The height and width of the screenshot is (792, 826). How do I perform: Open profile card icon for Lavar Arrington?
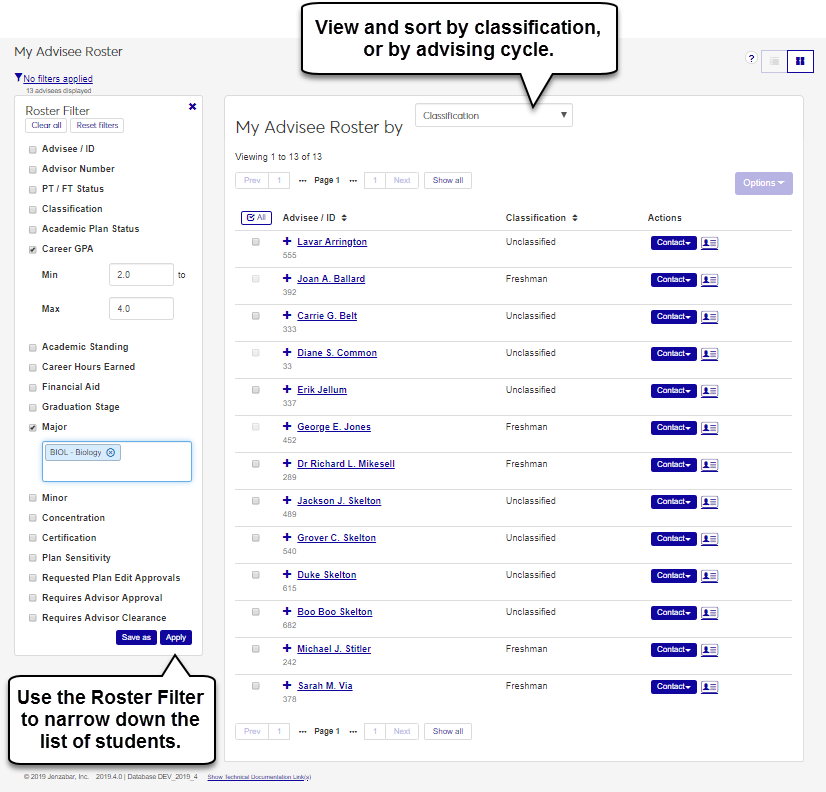pyautogui.click(x=710, y=243)
